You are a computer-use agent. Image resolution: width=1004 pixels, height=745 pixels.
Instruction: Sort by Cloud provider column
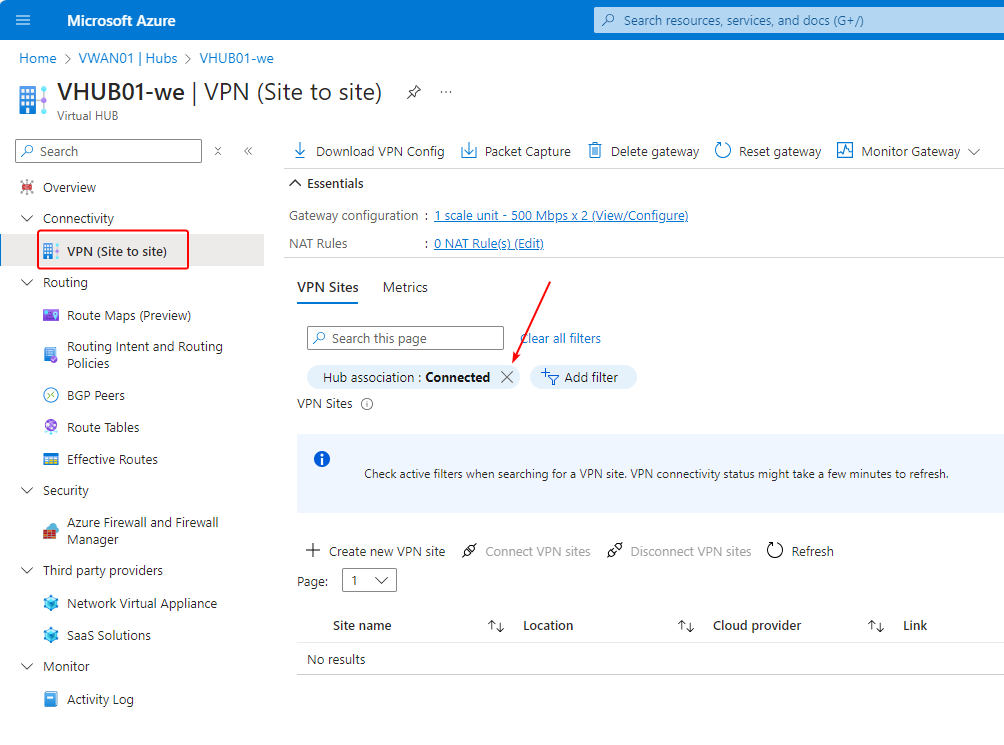click(x=876, y=626)
